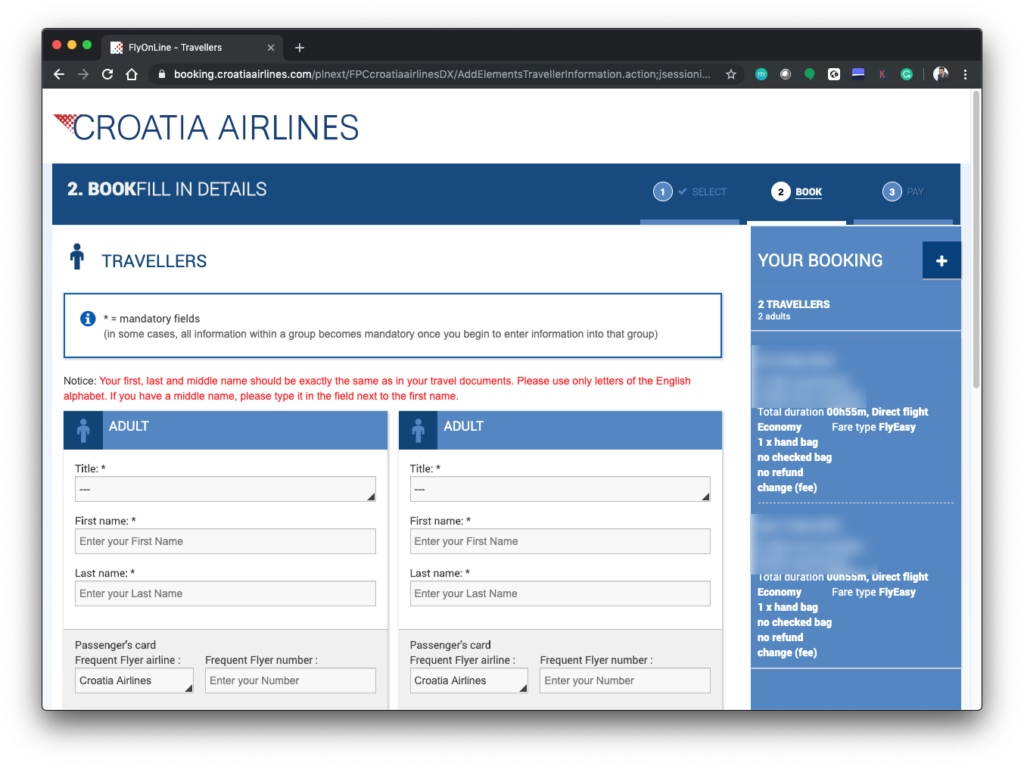
Task: Expand second adult's Frequent Flyer airline dropdown
Action: pyautogui.click(x=469, y=681)
